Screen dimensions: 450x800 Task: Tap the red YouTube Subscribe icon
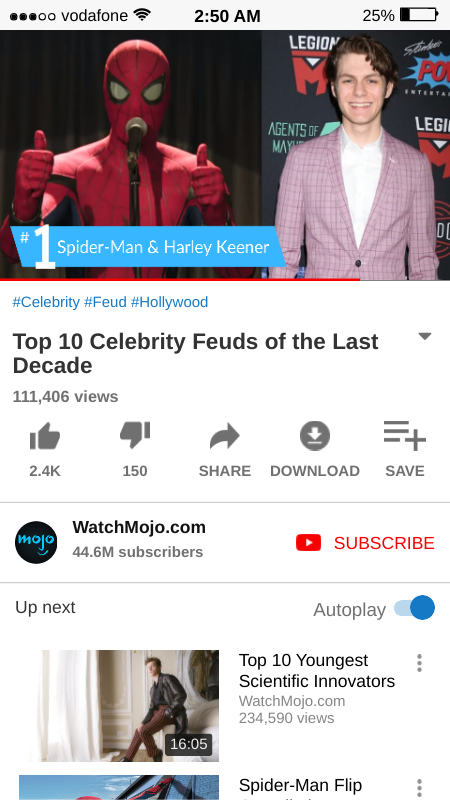pyautogui.click(x=309, y=543)
